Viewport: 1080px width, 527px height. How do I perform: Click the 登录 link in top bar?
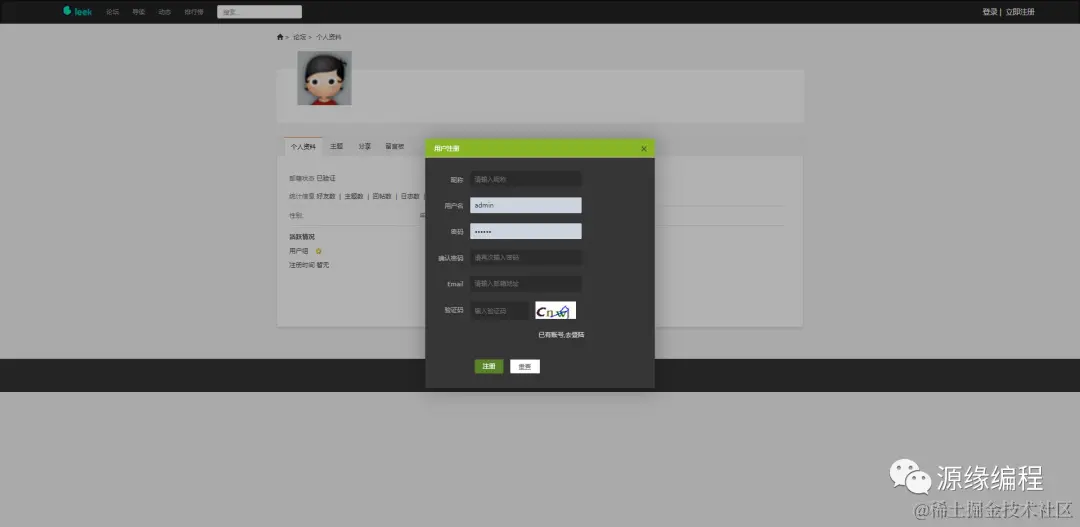pos(990,12)
